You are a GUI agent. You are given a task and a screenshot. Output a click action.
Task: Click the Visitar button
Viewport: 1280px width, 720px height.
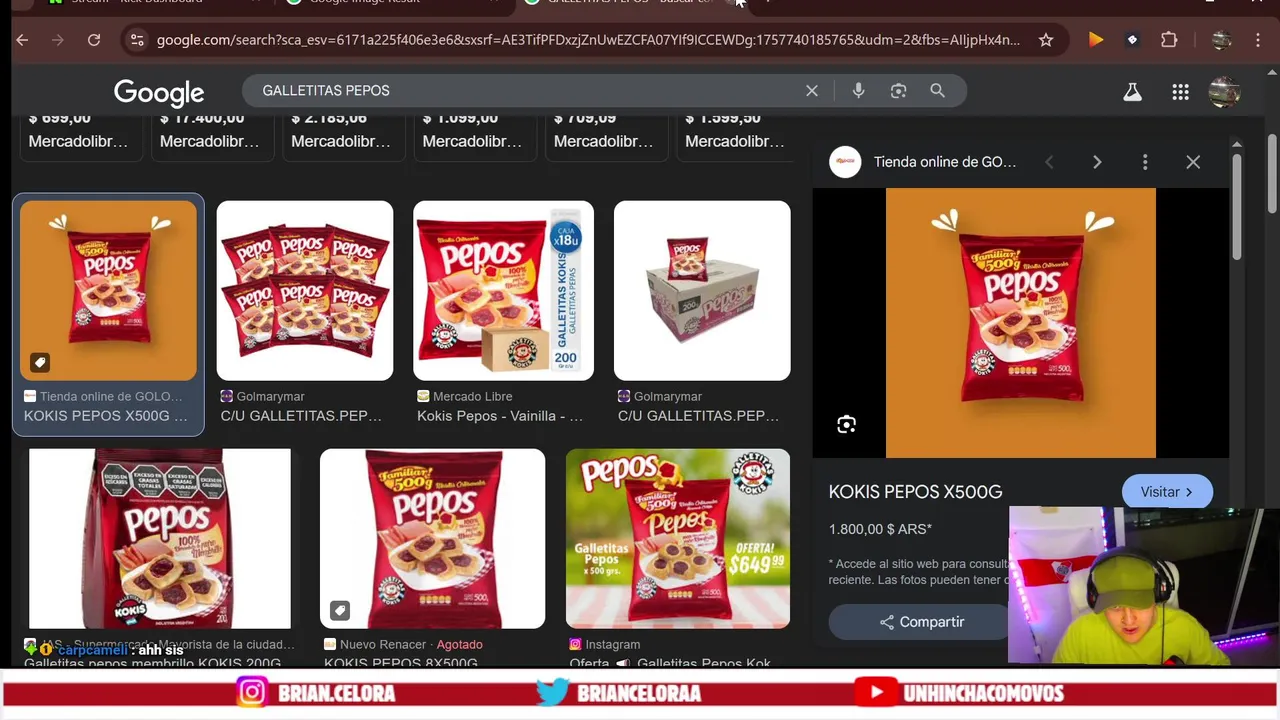click(1167, 492)
